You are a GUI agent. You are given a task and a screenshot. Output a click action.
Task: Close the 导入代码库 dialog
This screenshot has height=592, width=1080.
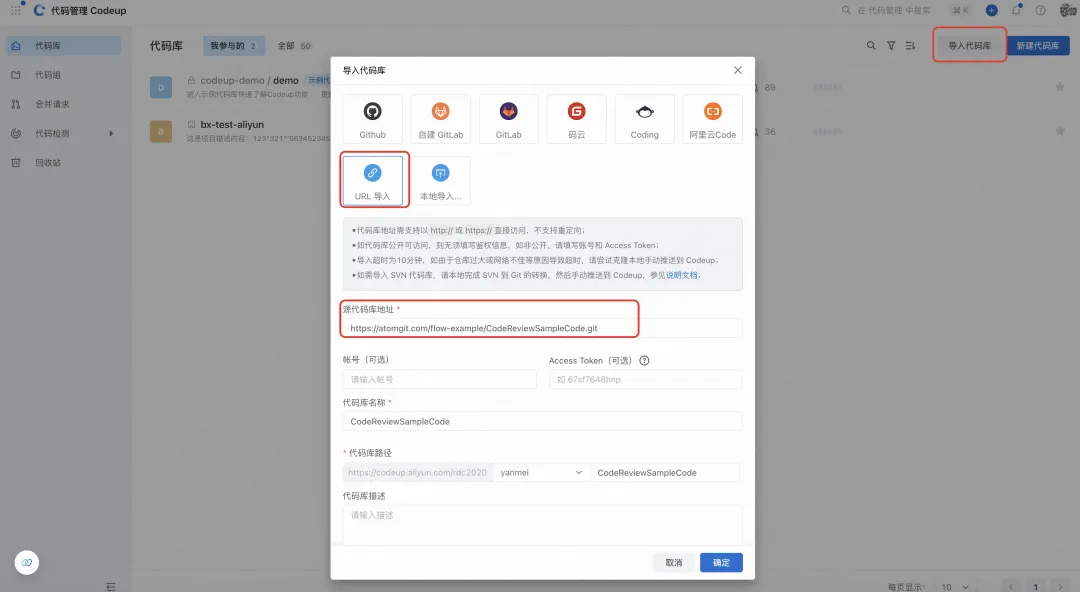tap(738, 70)
